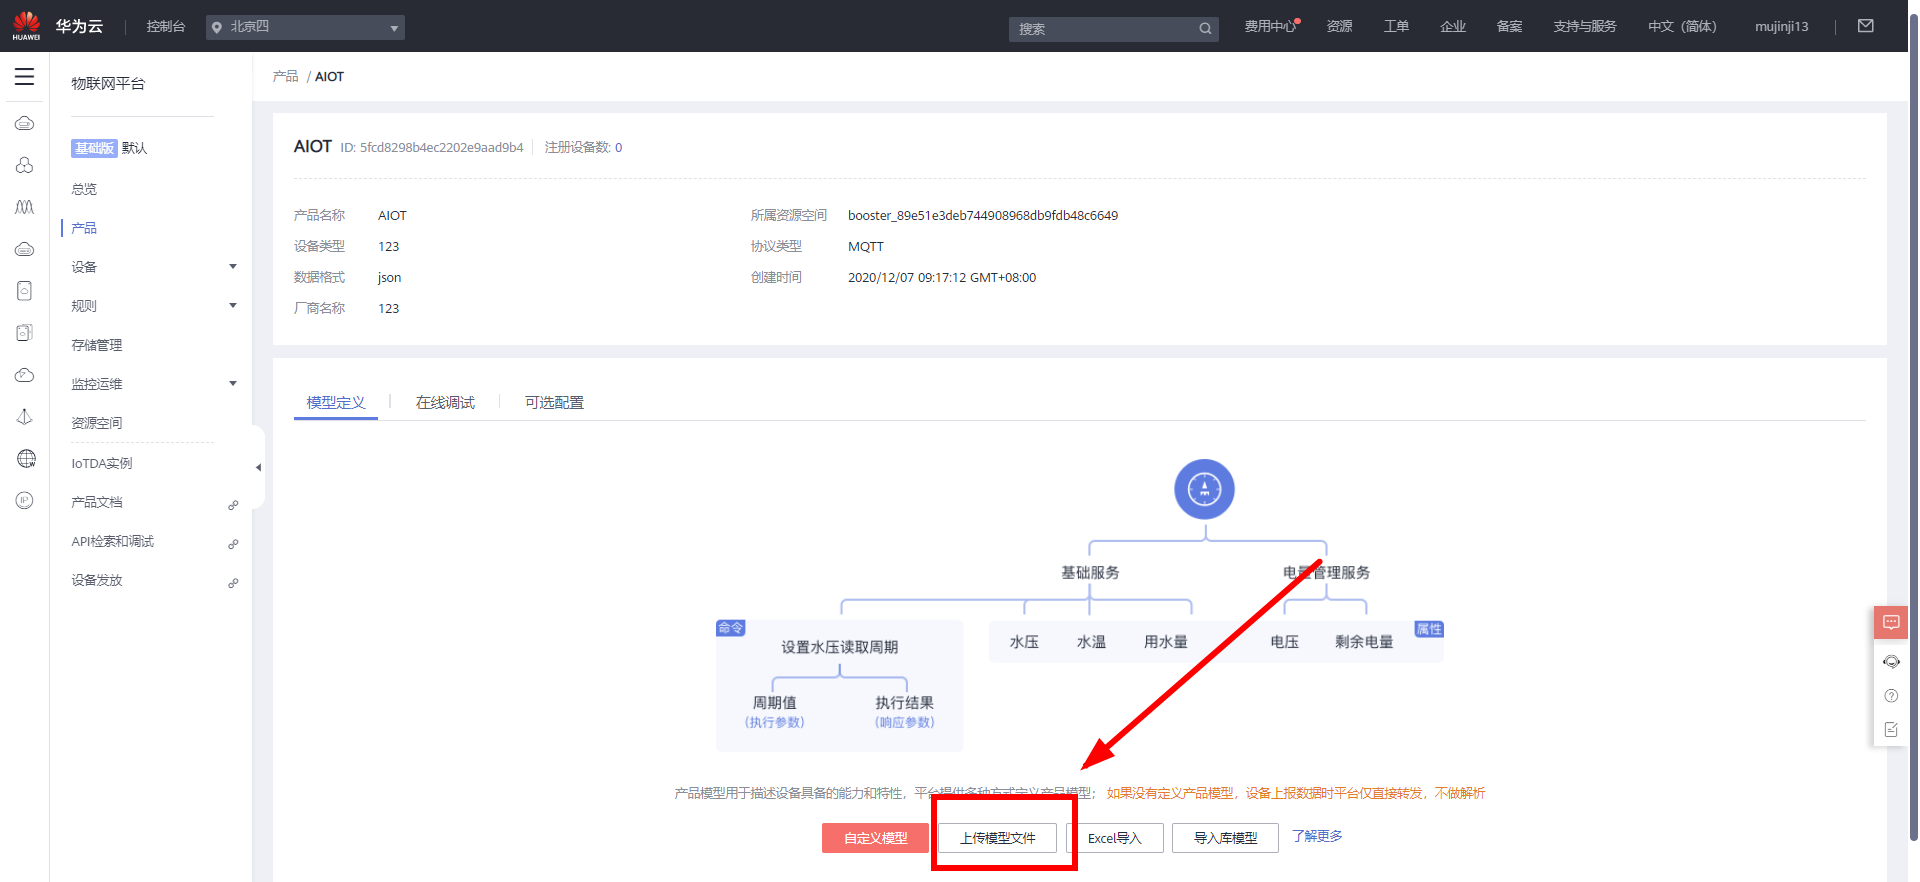Open the survey note-with-pencil icon
This screenshot has height=882, width=1920.
tap(1891, 730)
